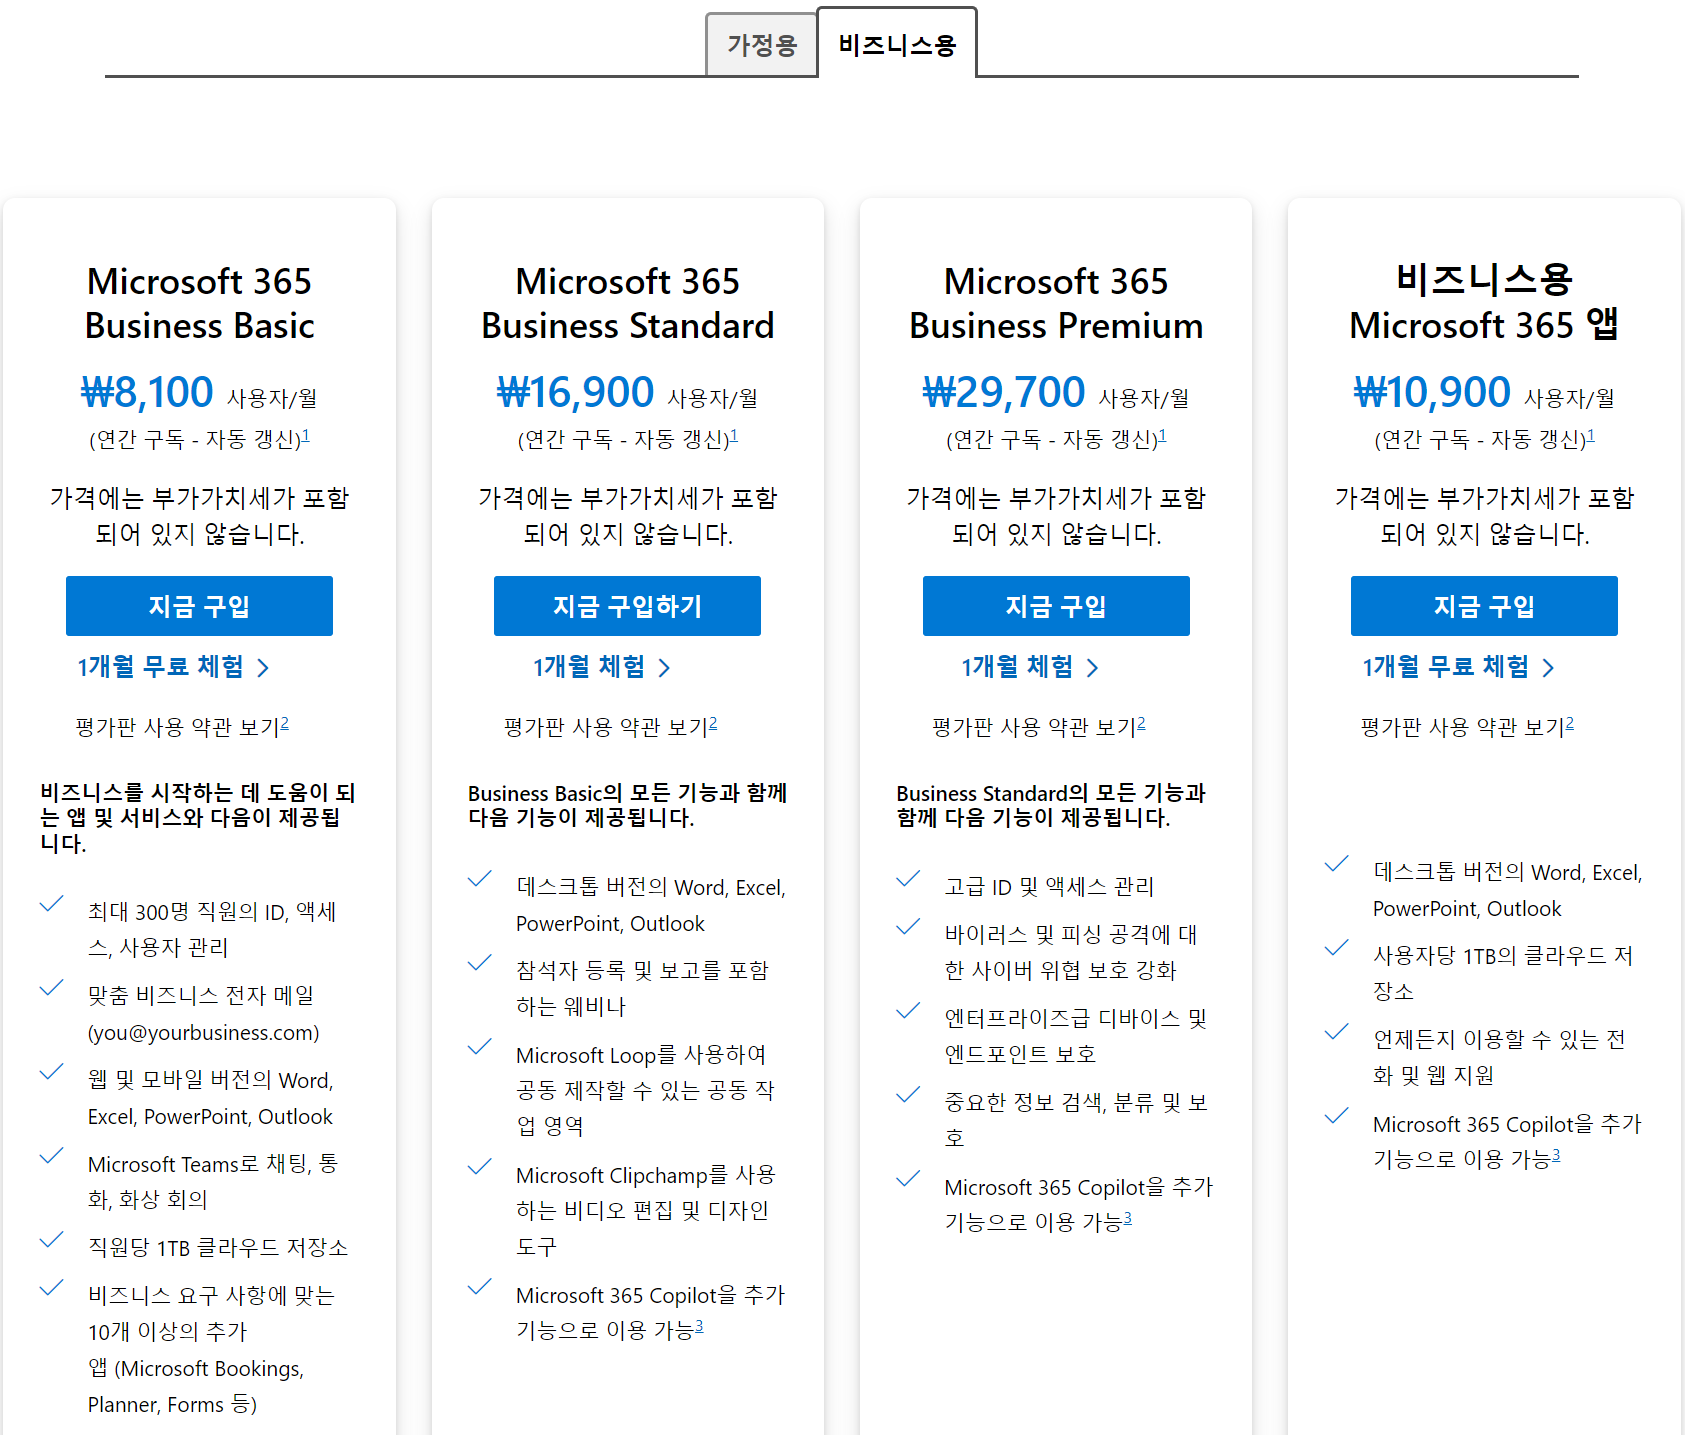Click checkmark beside 비즈니스 요구 사항에 맞는
The height and width of the screenshot is (1435, 1685).
(x=52, y=1288)
